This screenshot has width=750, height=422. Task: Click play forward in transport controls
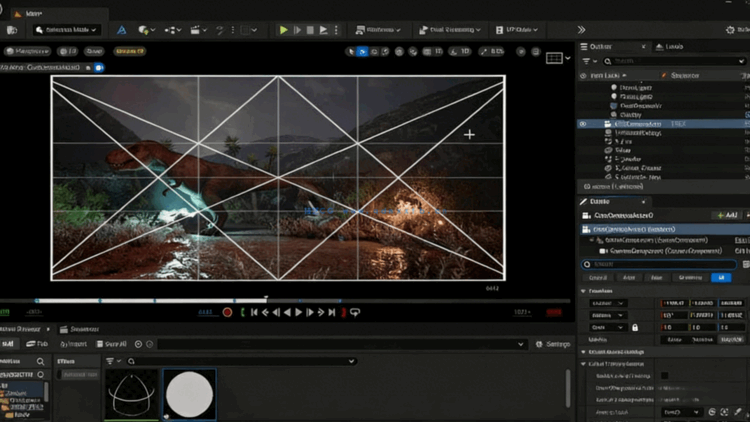pos(298,312)
